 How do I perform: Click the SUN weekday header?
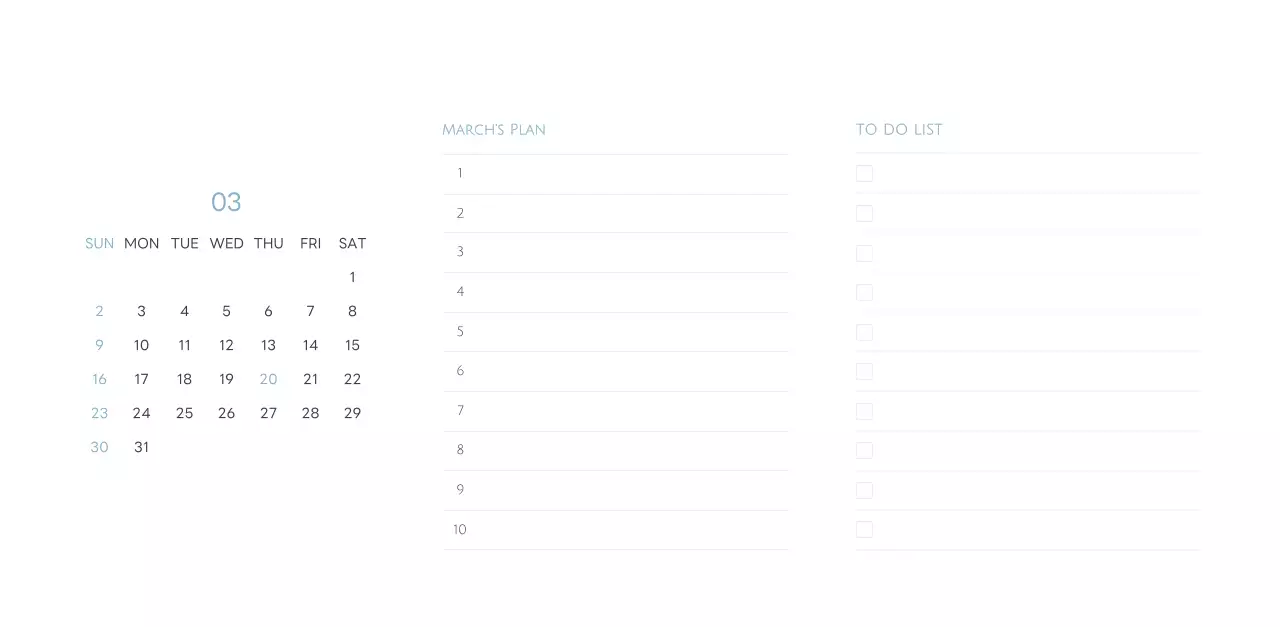(x=99, y=243)
